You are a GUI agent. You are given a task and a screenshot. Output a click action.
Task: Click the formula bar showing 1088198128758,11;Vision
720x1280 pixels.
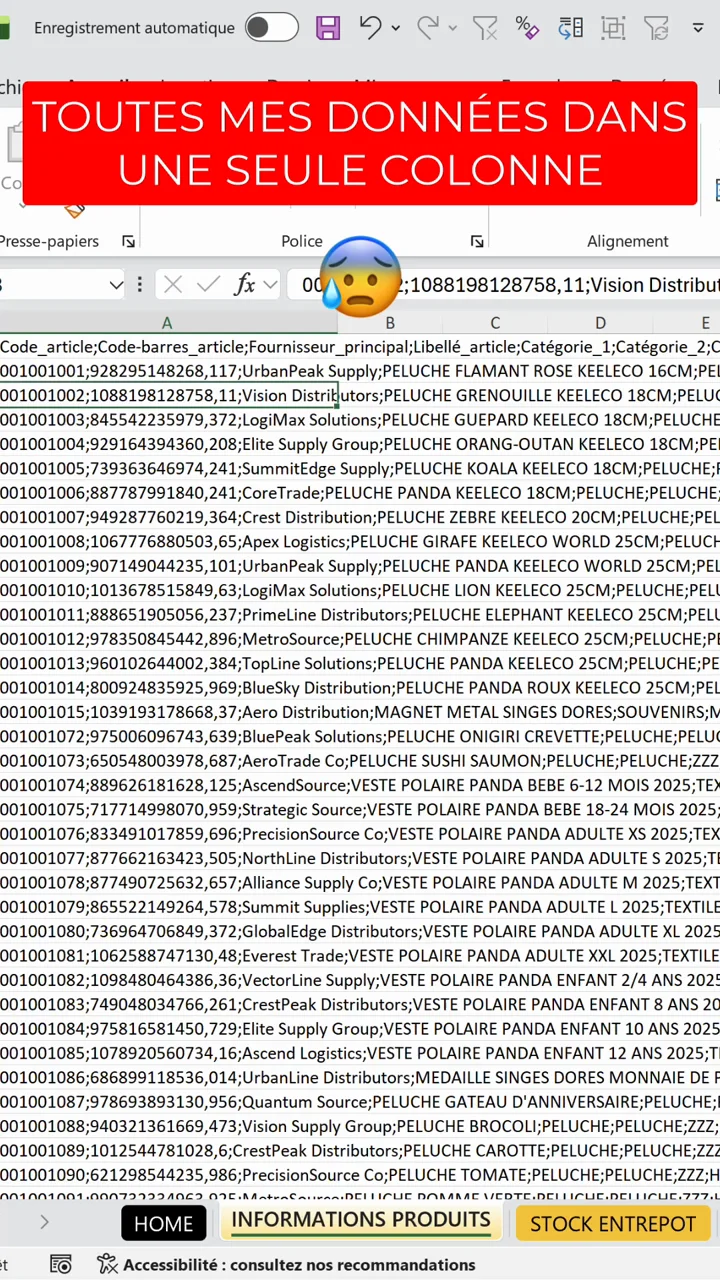503,285
